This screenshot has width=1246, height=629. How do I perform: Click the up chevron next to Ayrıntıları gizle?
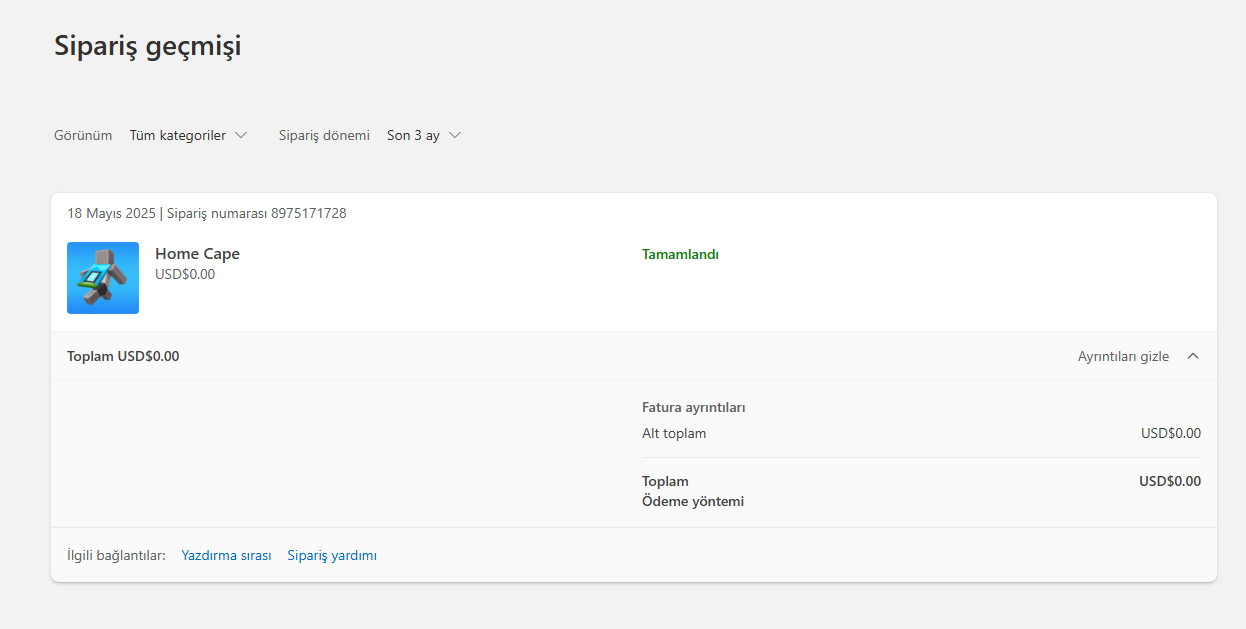click(x=1192, y=356)
